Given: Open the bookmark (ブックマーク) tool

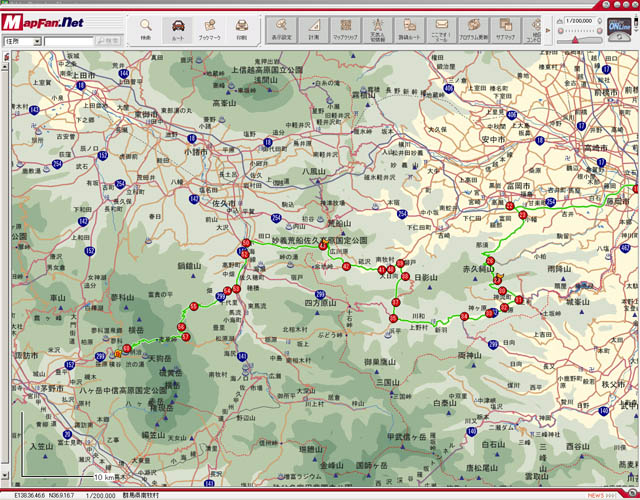Looking at the screenshot, I should (x=210, y=27).
